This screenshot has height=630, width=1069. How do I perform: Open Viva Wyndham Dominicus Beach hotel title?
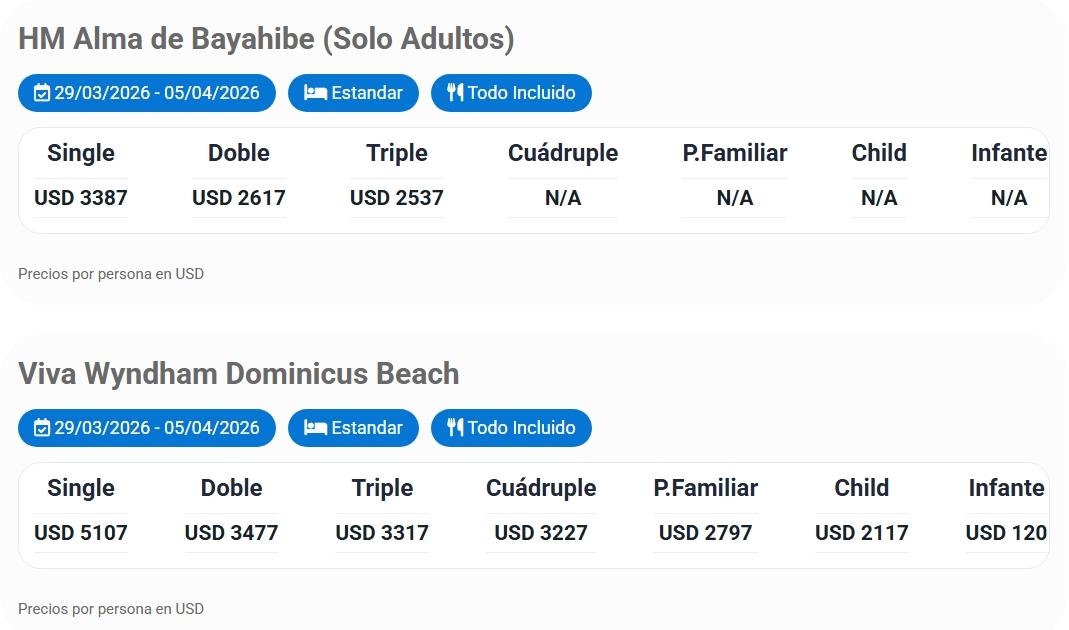tap(238, 374)
